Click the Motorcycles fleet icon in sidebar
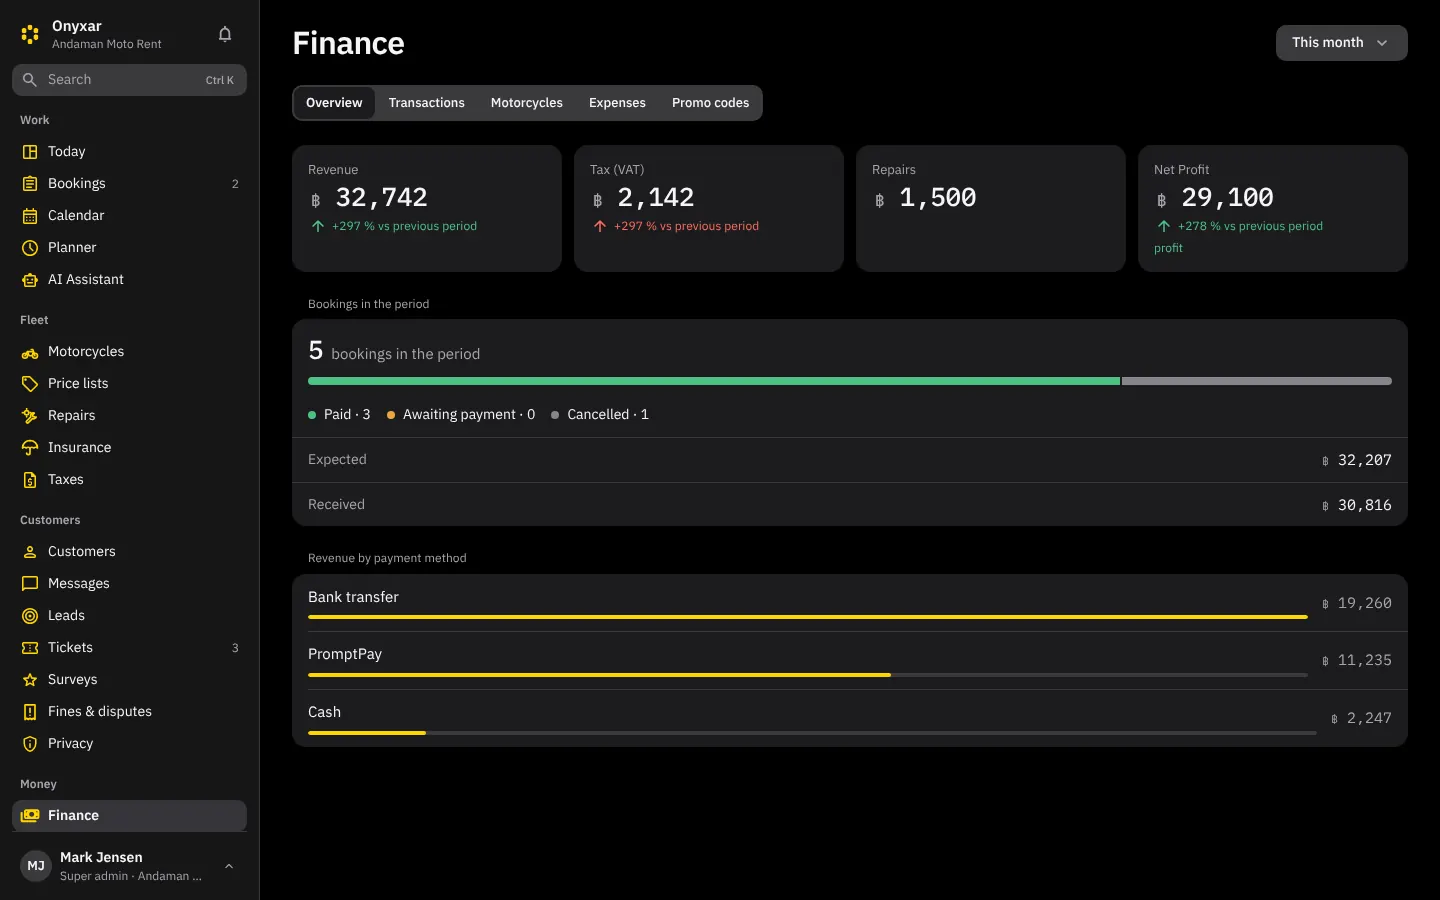 (x=30, y=352)
